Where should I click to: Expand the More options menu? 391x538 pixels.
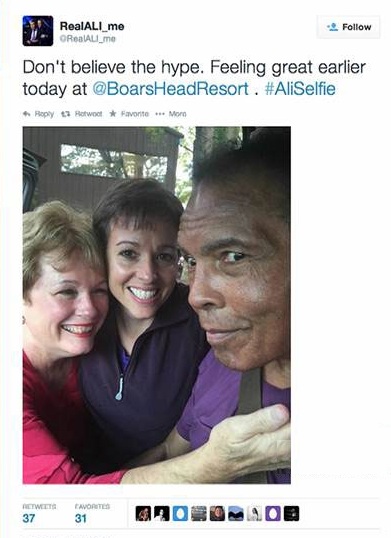171,114
